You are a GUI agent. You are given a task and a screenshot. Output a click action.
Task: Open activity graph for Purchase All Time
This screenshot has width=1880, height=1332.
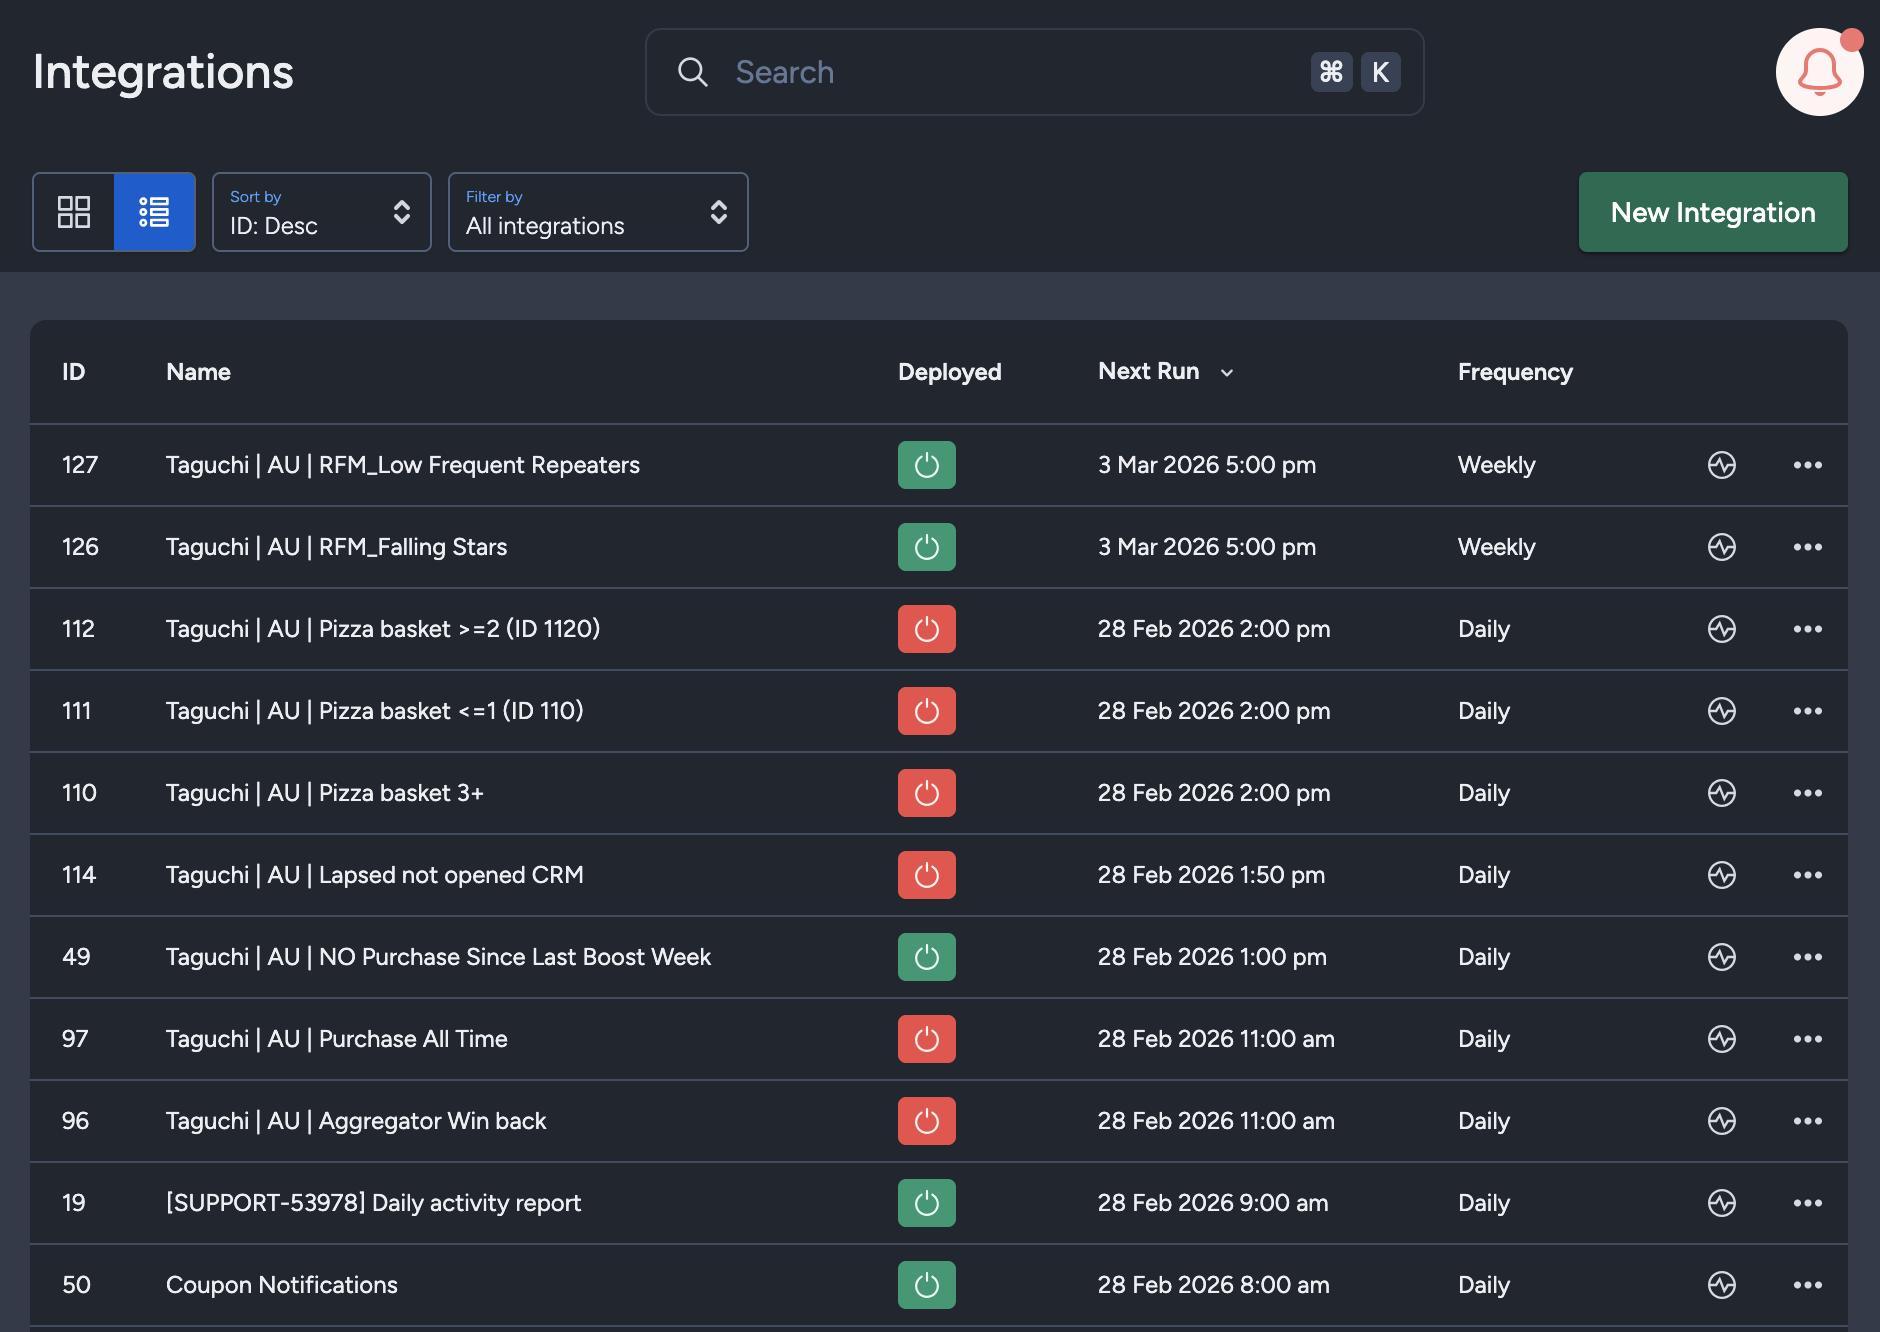[1722, 1039]
